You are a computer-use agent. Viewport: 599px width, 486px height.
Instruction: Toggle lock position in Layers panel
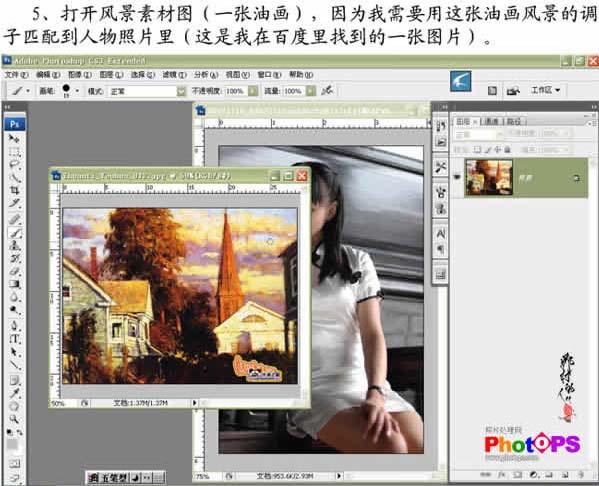[x=498, y=149]
